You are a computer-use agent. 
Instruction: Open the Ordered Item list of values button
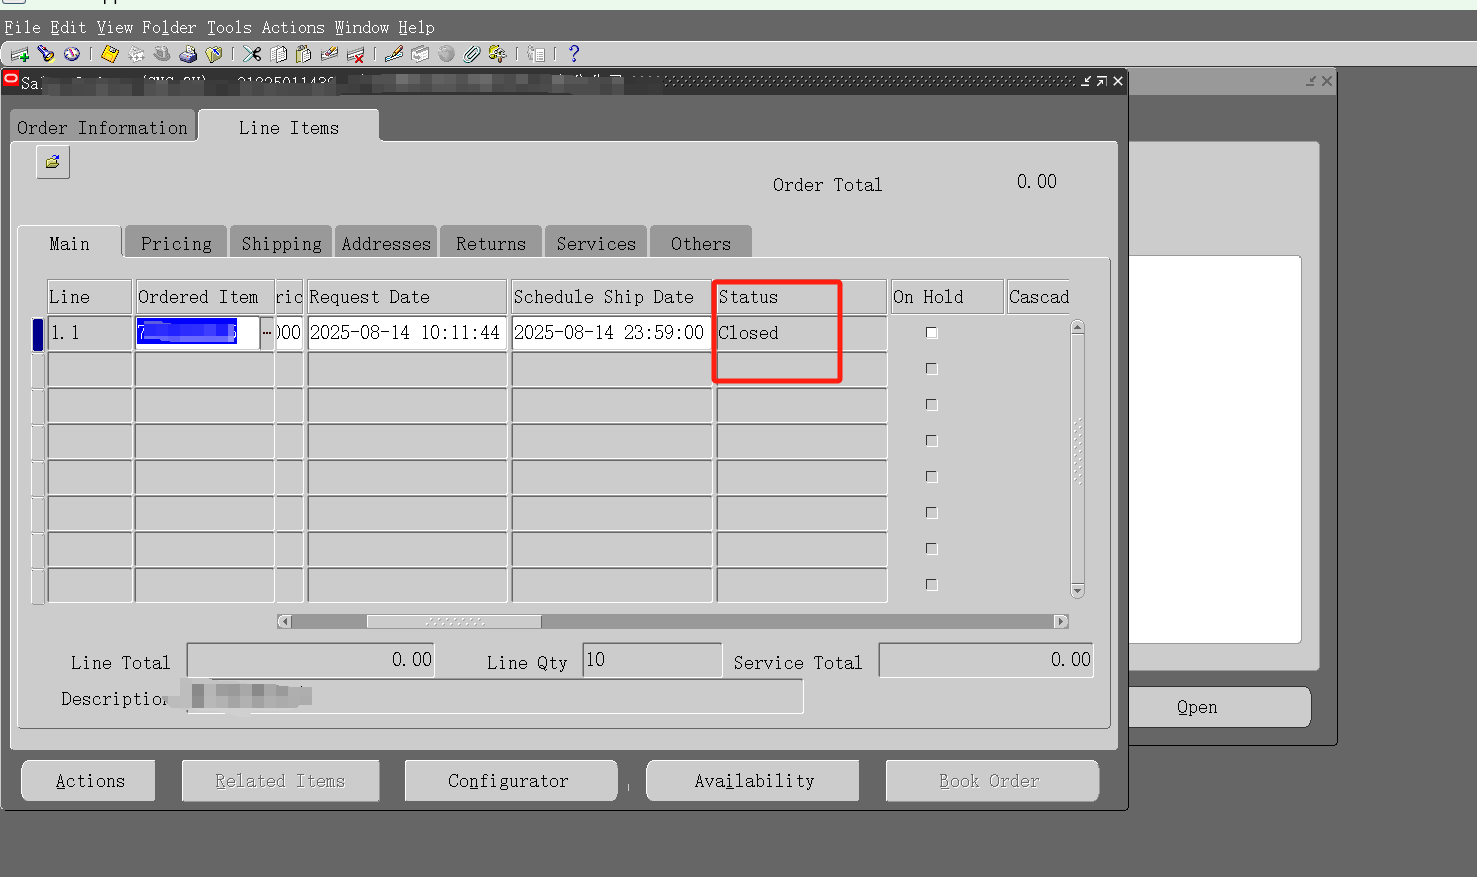click(267, 333)
